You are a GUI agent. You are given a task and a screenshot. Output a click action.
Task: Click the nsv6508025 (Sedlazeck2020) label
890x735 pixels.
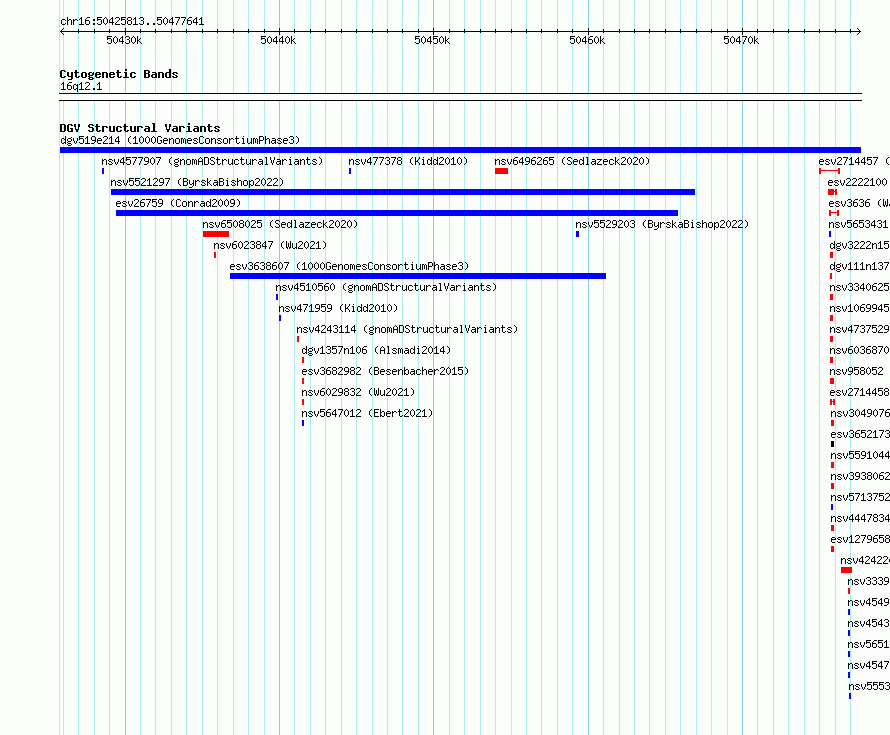point(280,224)
